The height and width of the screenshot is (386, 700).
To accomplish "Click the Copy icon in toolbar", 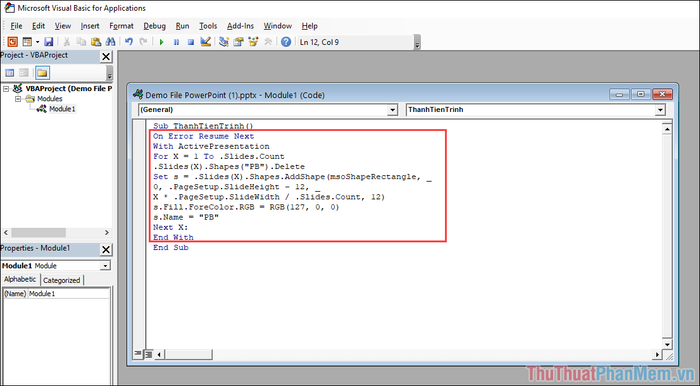I will (81, 42).
